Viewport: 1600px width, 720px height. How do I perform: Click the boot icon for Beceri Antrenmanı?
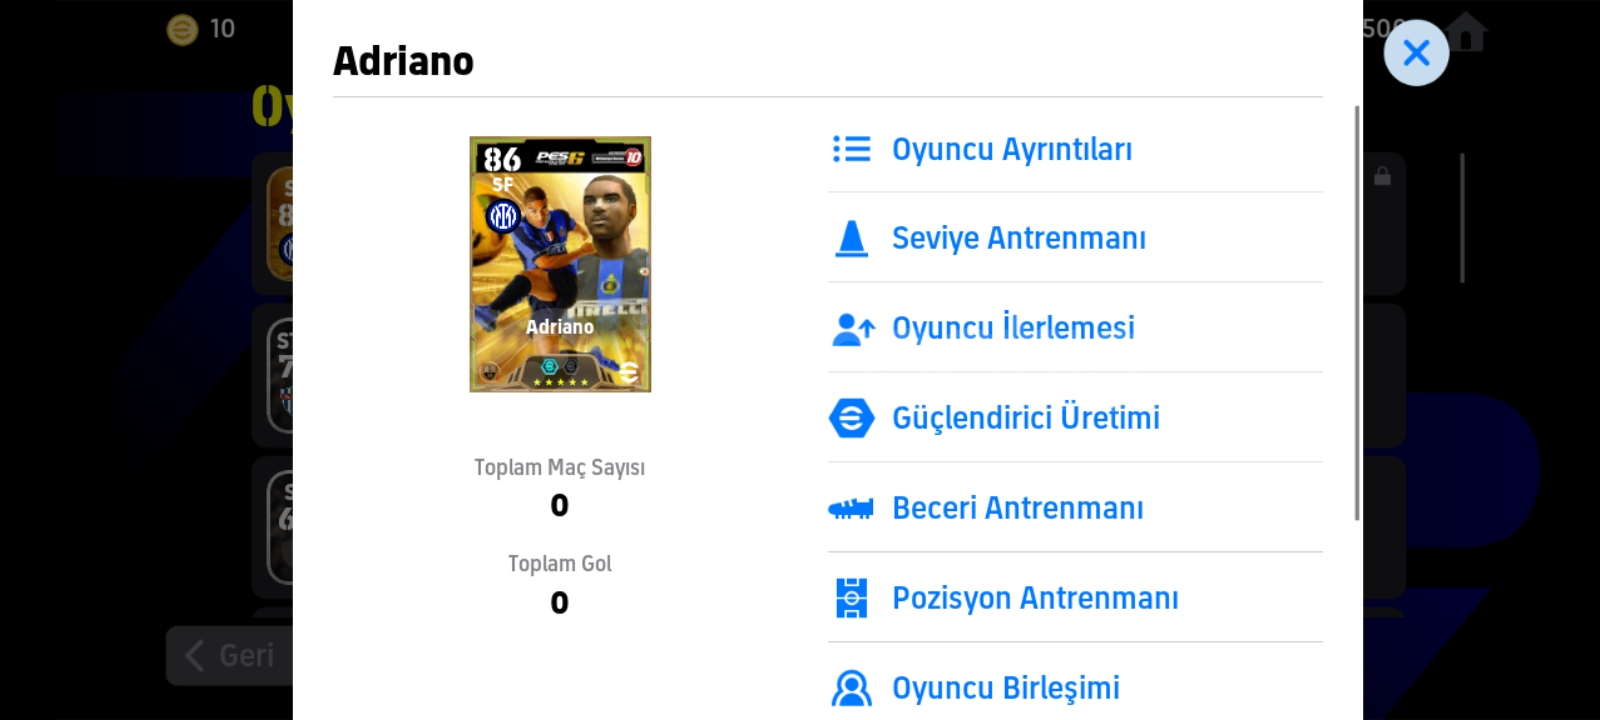(851, 509)
